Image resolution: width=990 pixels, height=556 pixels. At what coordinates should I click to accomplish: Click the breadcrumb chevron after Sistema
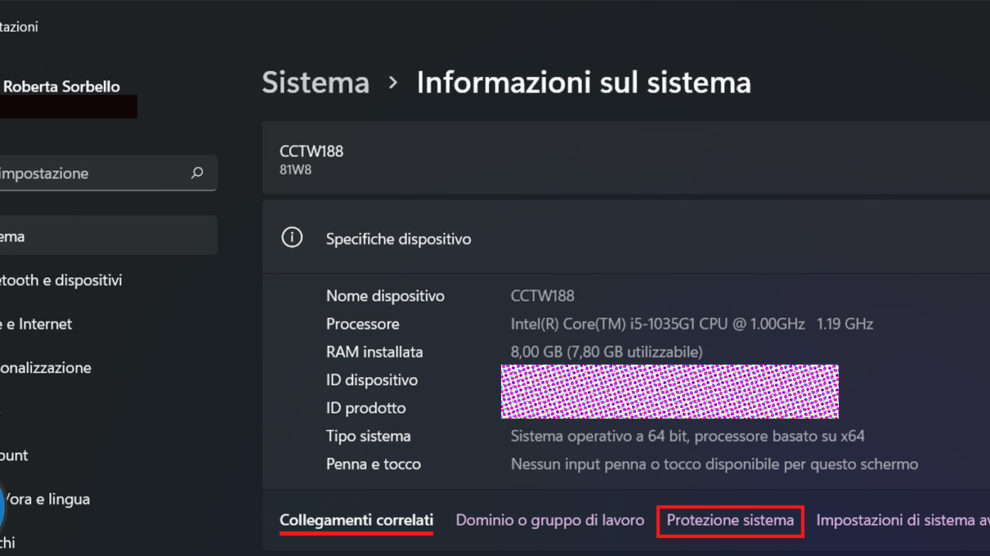pyautogui.click(x=393, y=82)
